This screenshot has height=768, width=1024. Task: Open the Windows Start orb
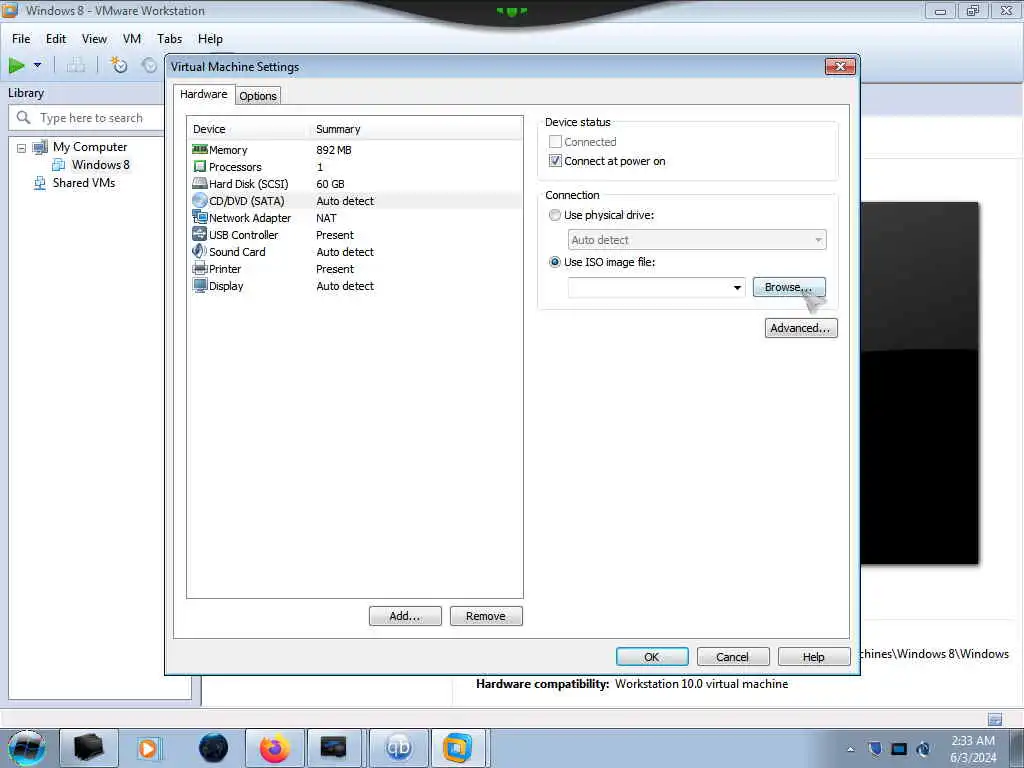coord(27,748)
